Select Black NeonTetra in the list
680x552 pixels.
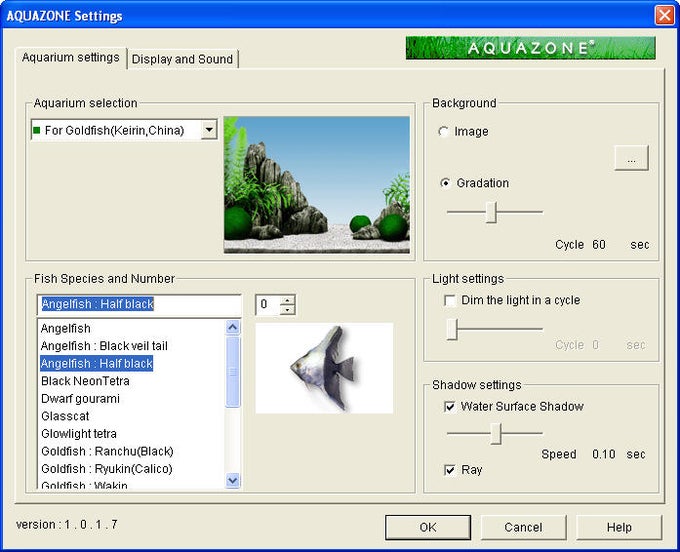point(85,381)
